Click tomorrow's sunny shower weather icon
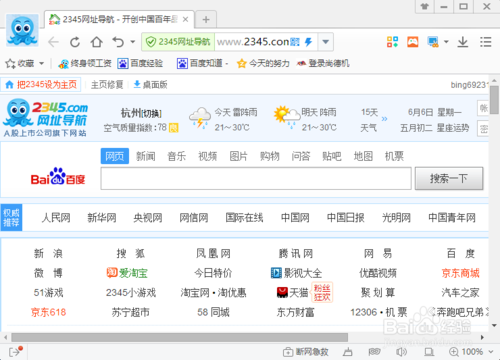500x360 pixels. pos(287,118)
